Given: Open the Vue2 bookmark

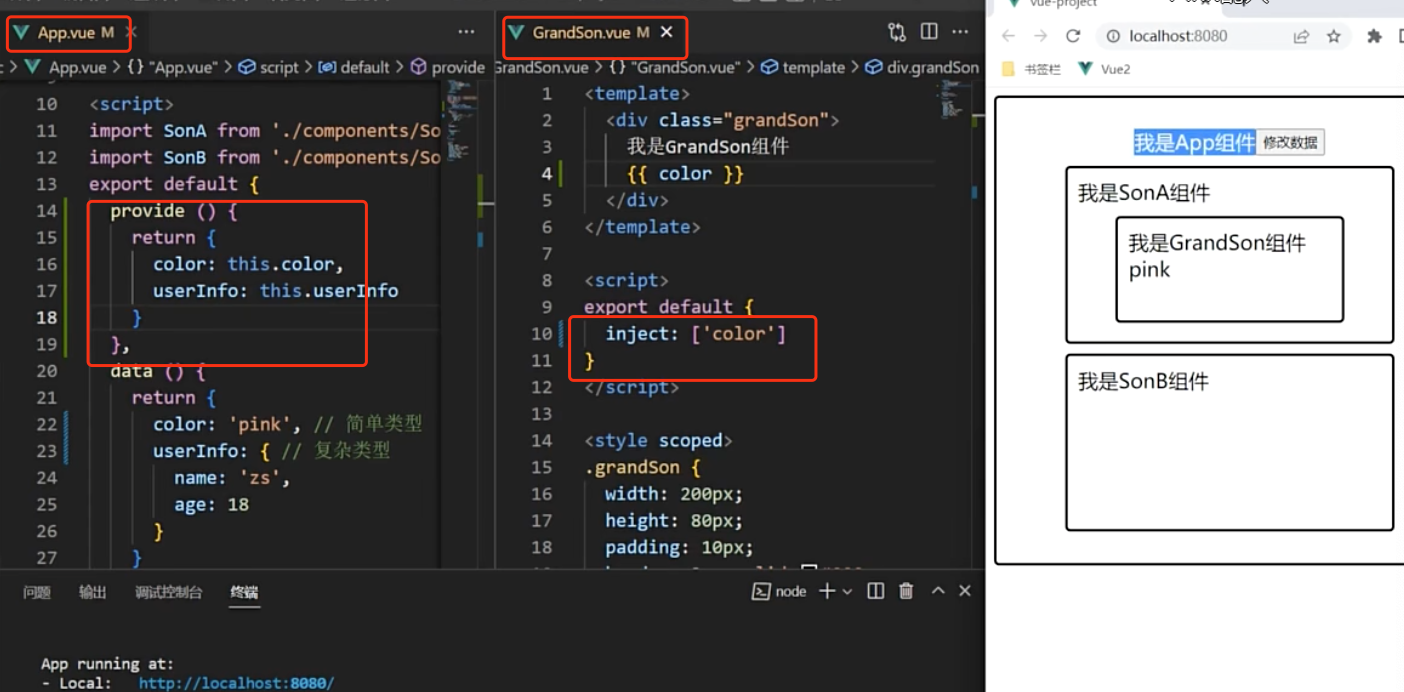Looking at the screenshot, I should click(1103, 69).
